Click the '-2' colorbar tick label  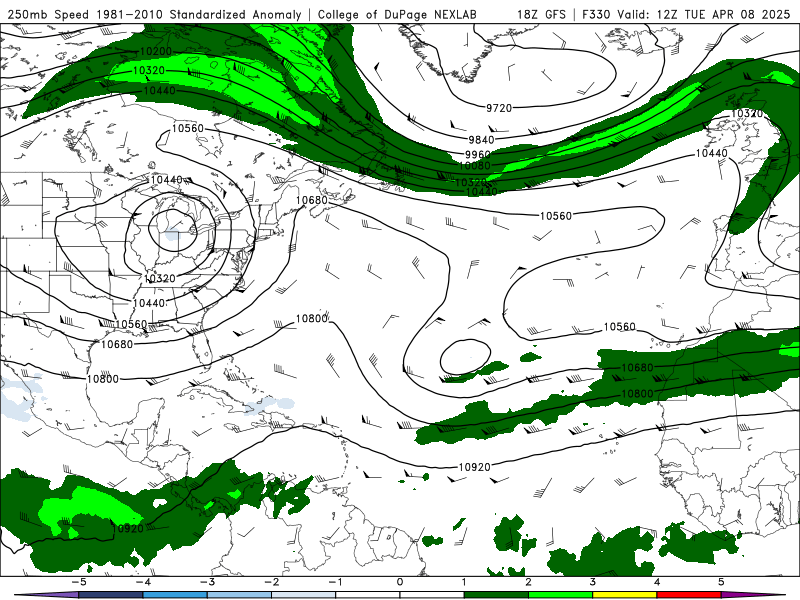click(271, 582)
